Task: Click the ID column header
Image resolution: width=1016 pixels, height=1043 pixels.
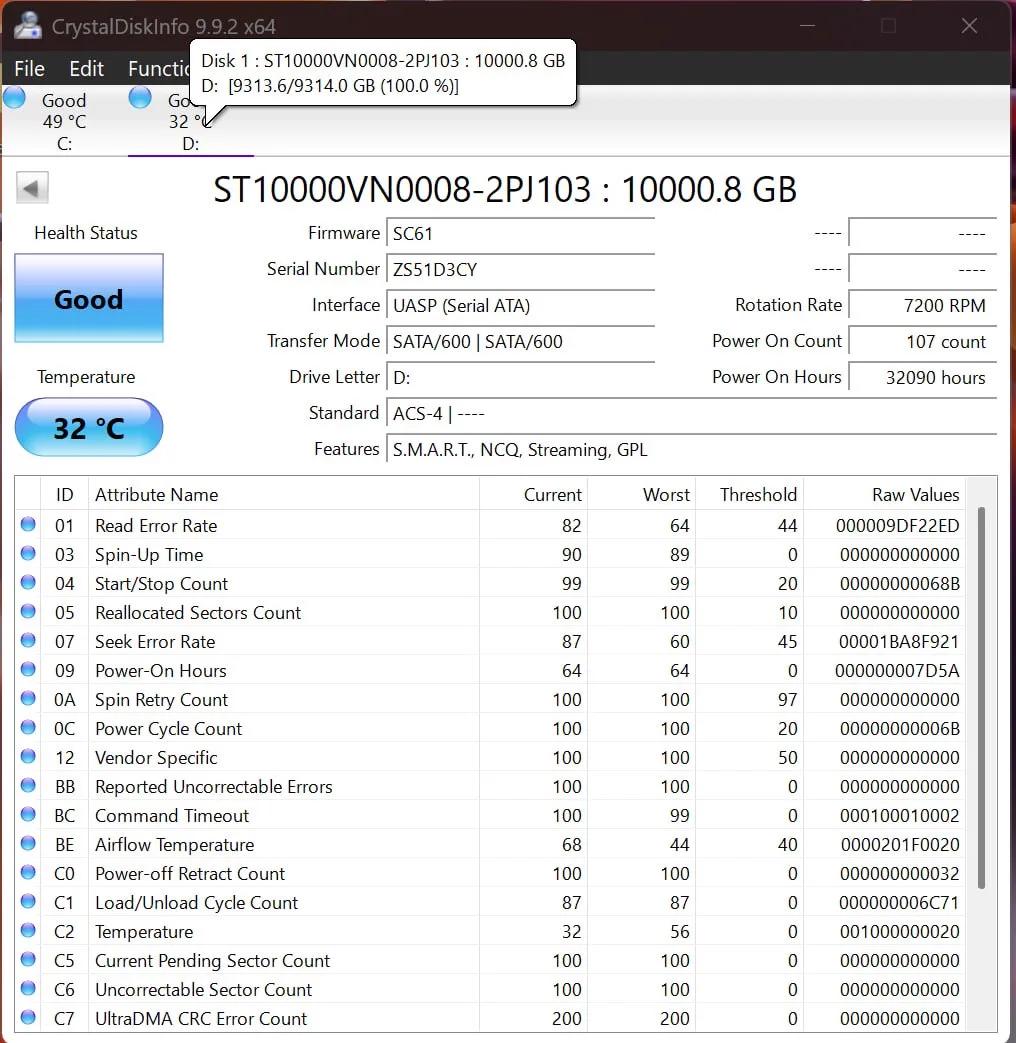Action: (65, 494)
